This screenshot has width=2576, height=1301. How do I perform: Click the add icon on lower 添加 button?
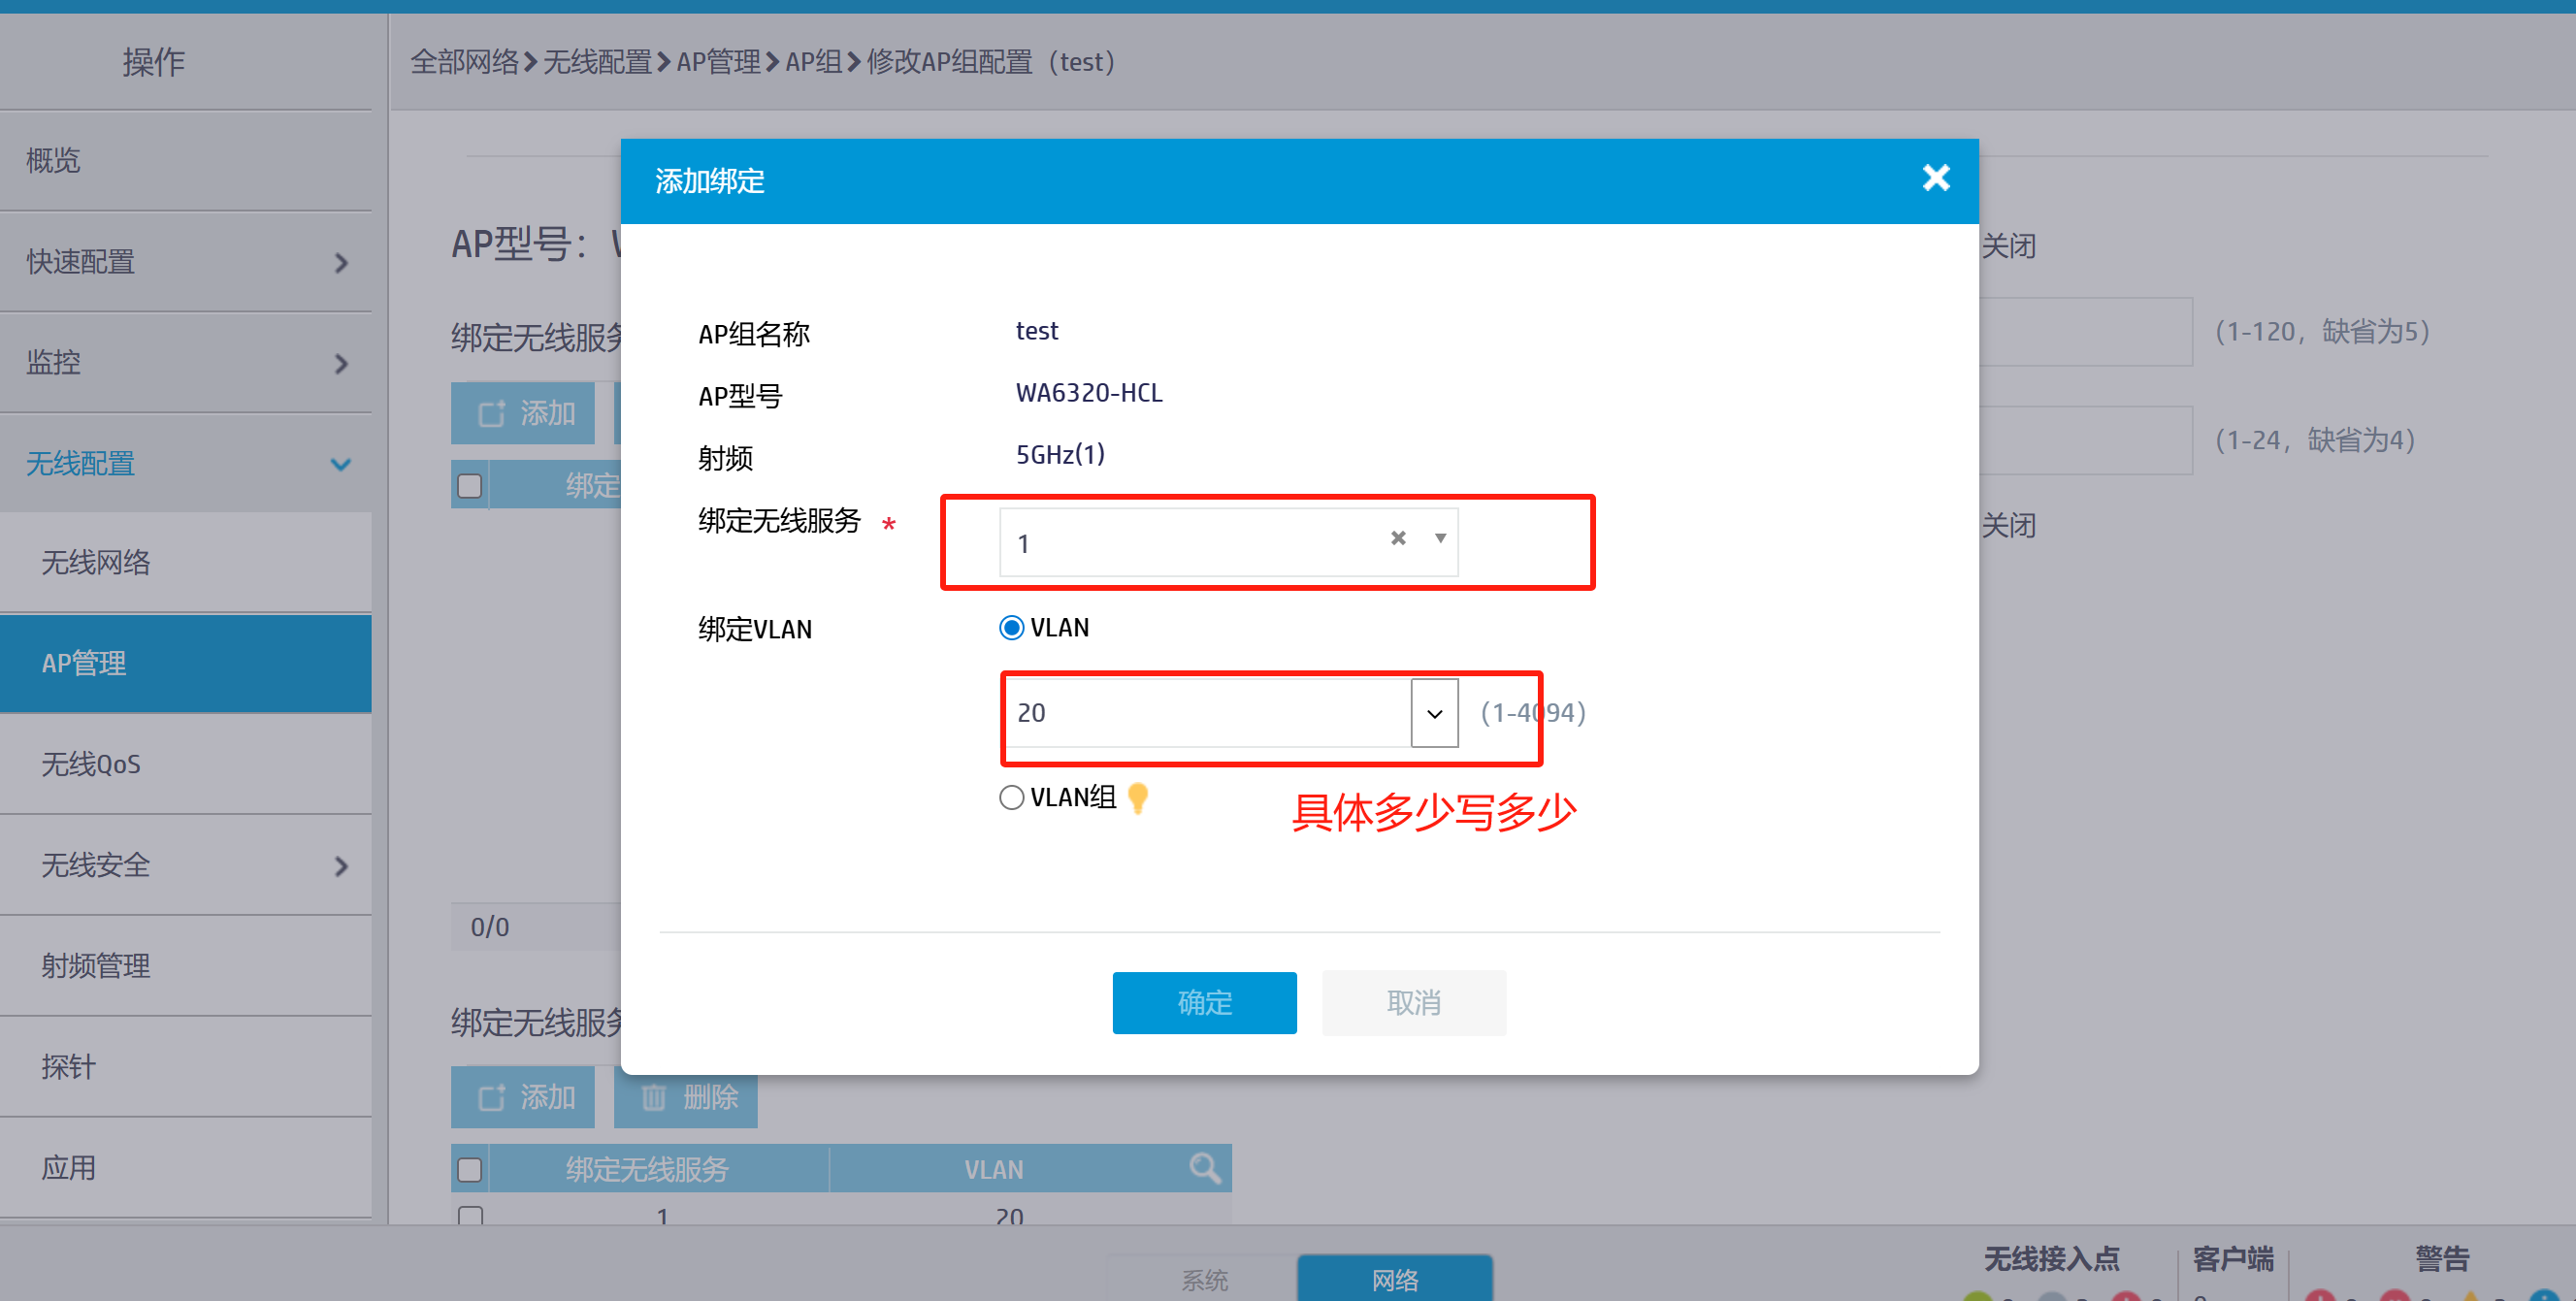(x=491, y=1098)
